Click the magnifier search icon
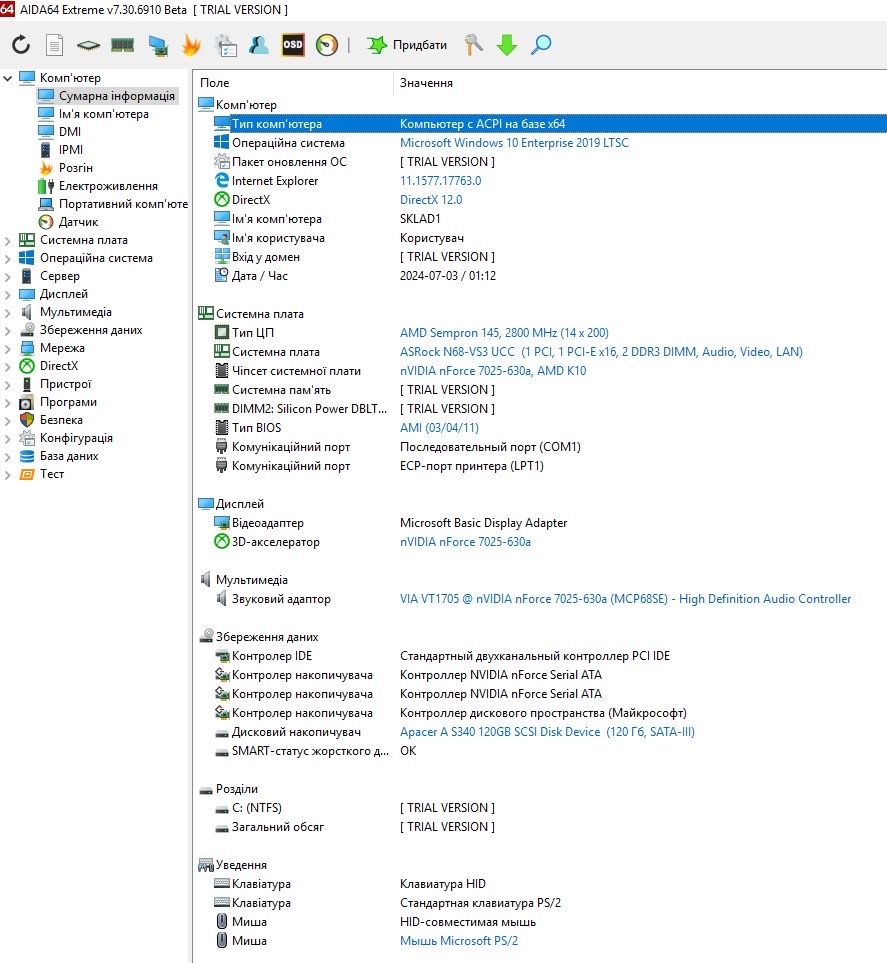This screenshot has height=963, width=887. 541,45
